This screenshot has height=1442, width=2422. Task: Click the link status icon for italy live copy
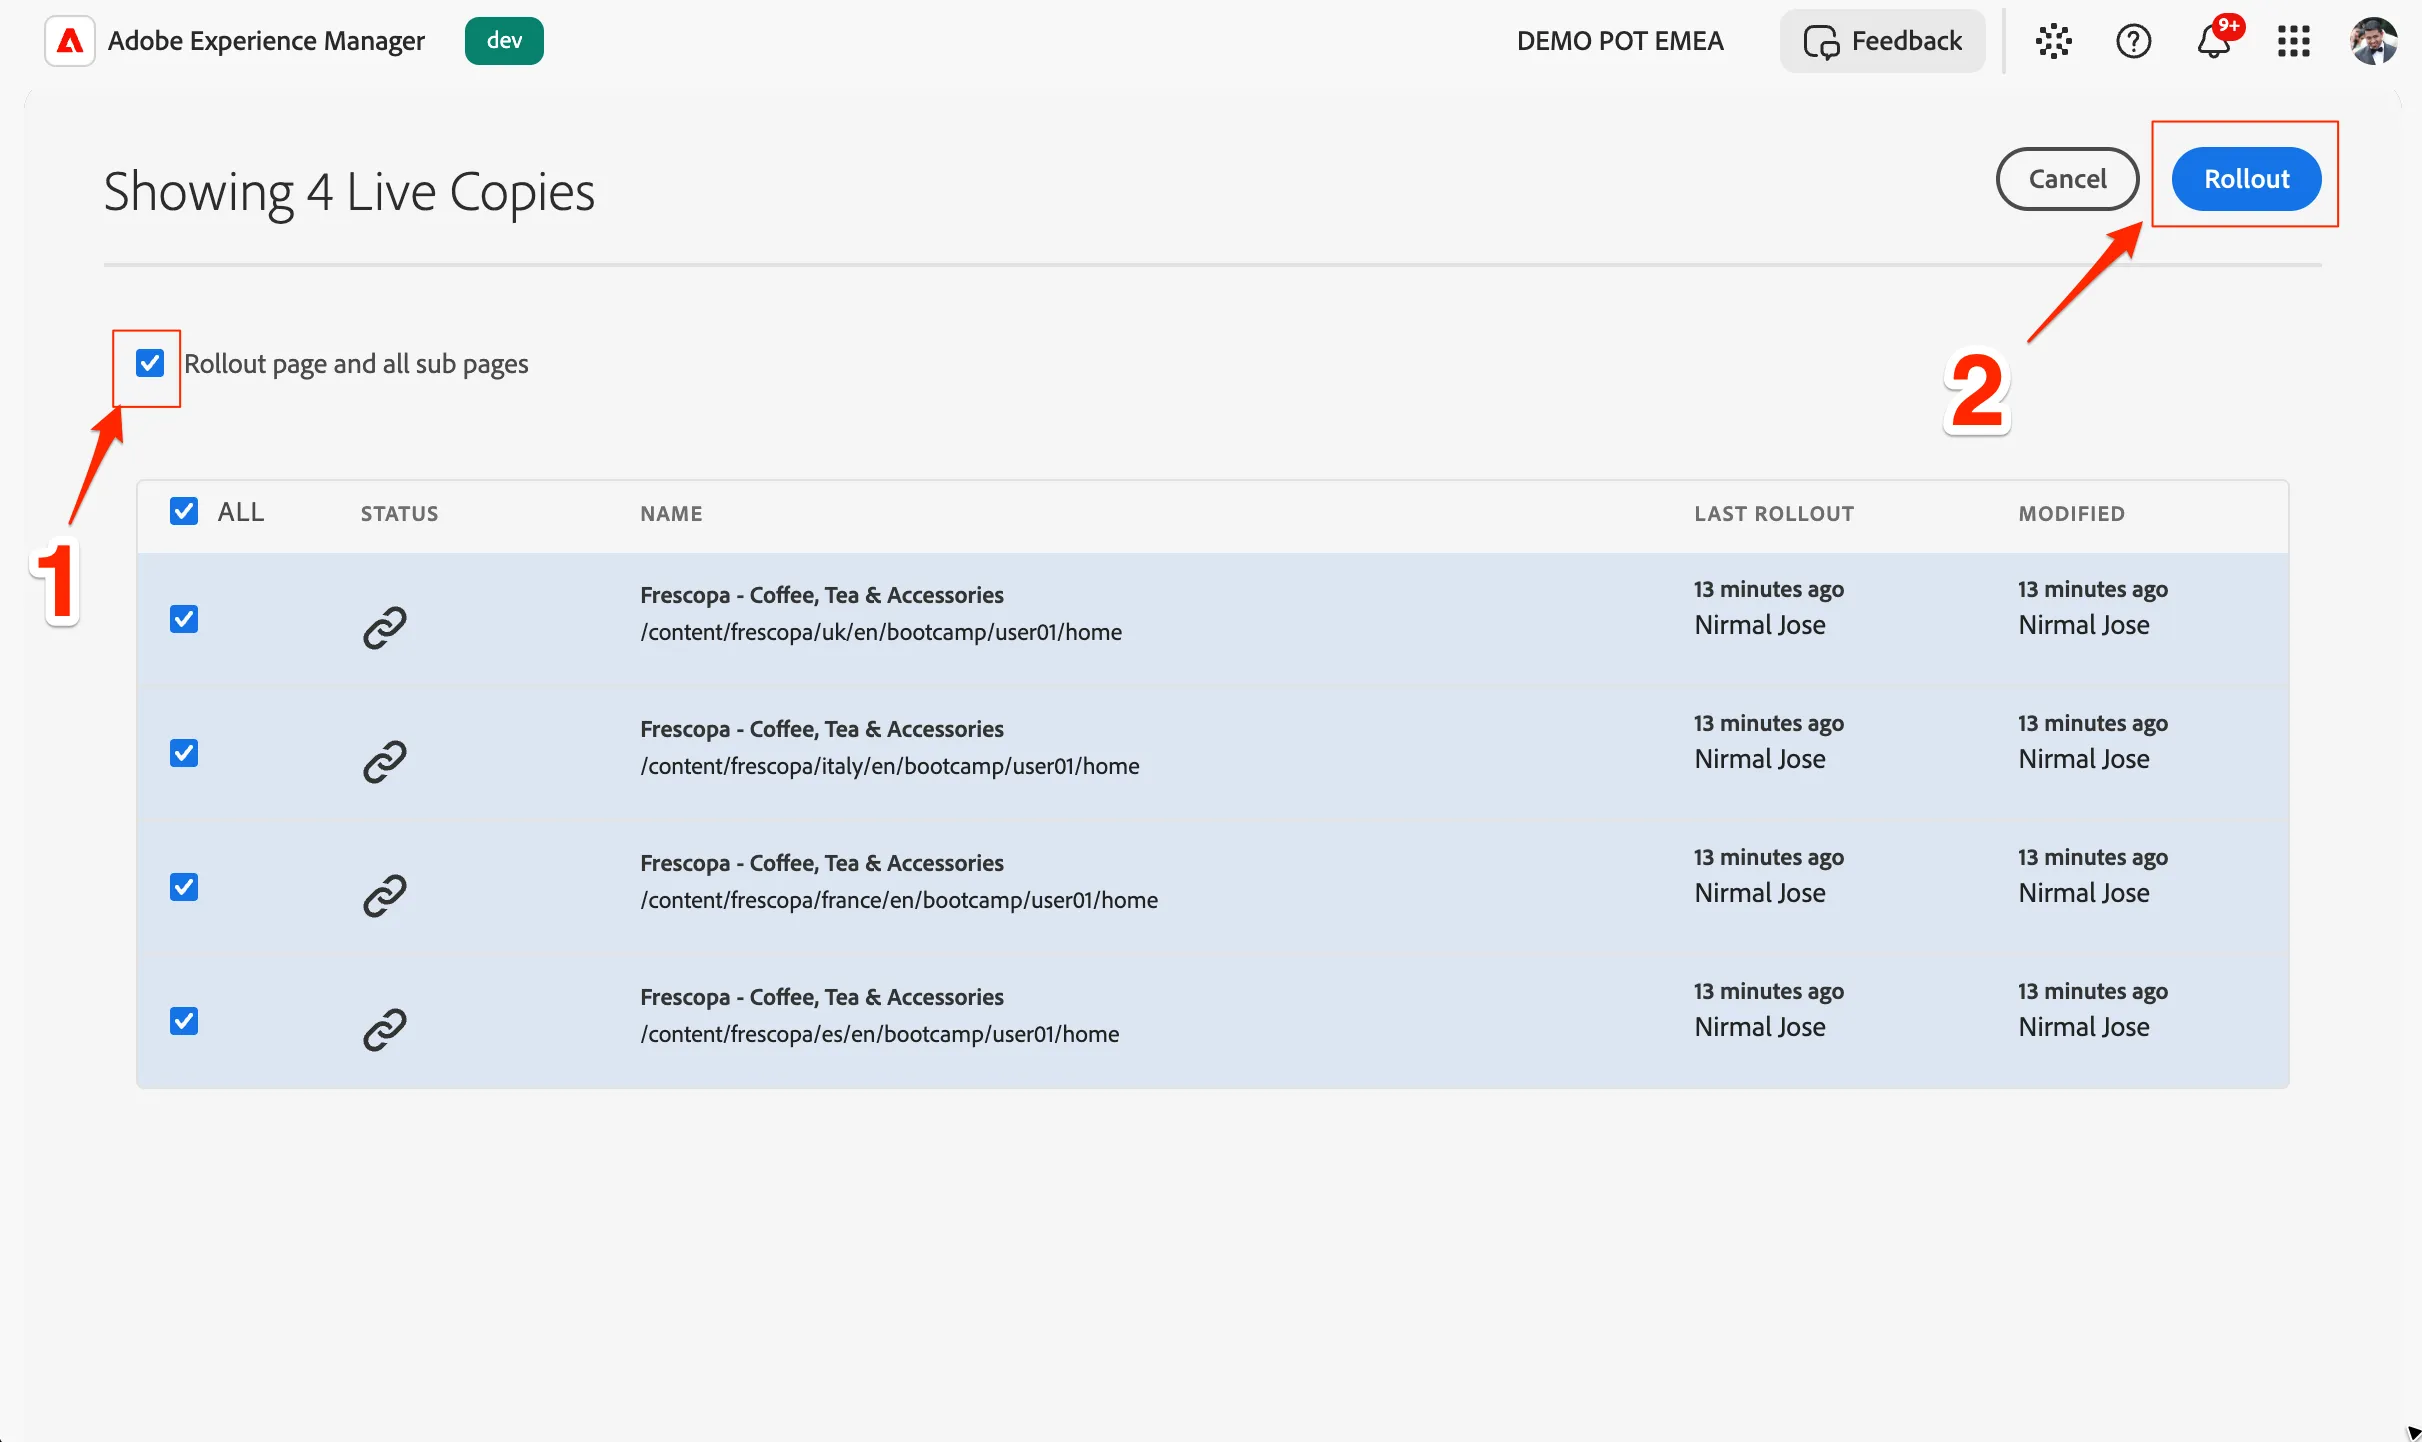[x=384, y=761]
